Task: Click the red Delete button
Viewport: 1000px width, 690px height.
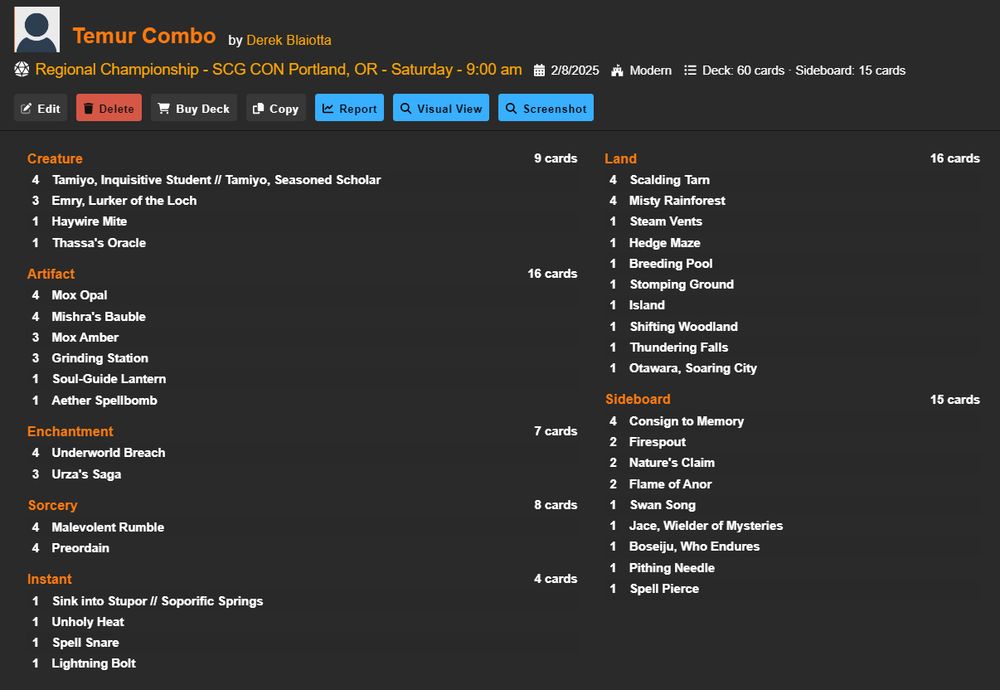Action: tap(109, 108)
